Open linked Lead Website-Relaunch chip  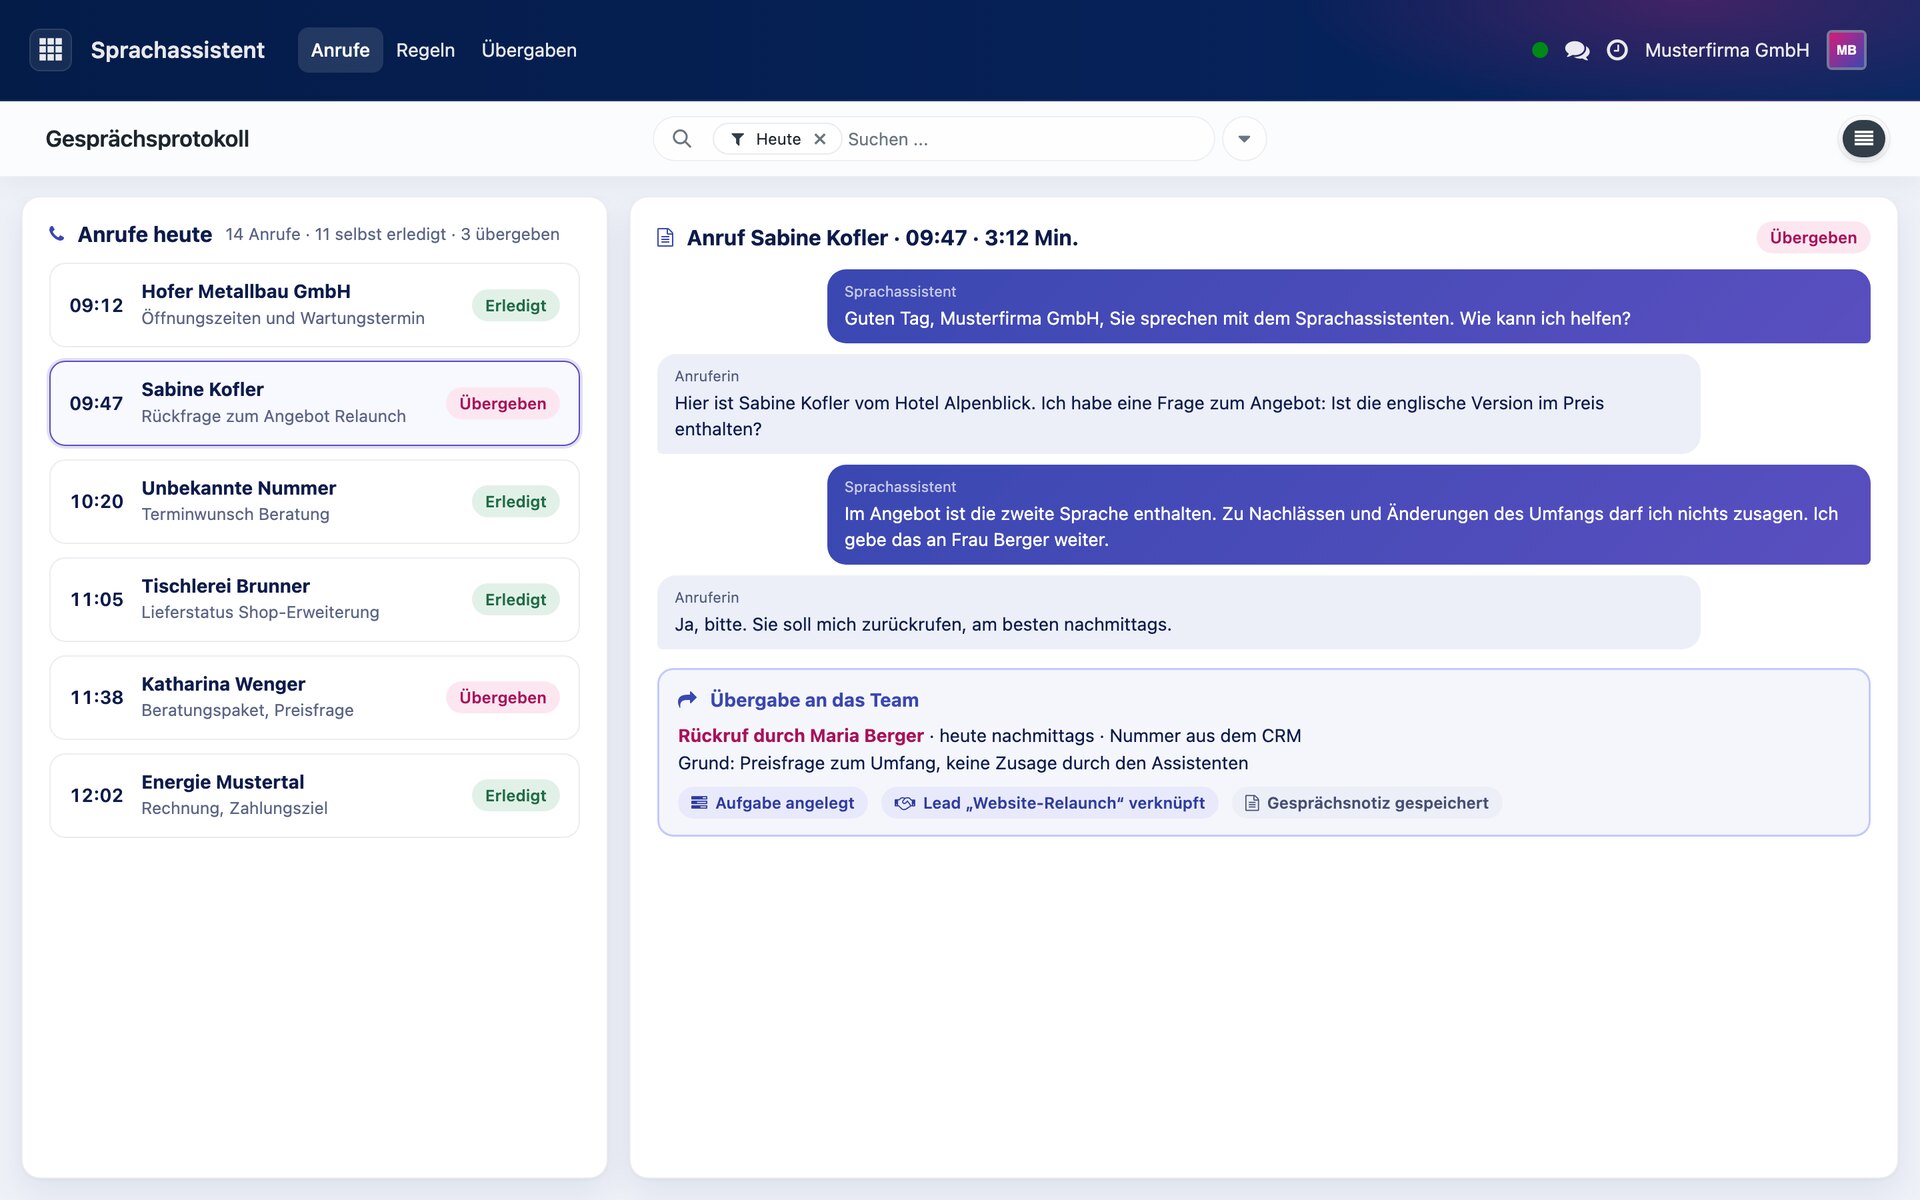coord(1049,803)
